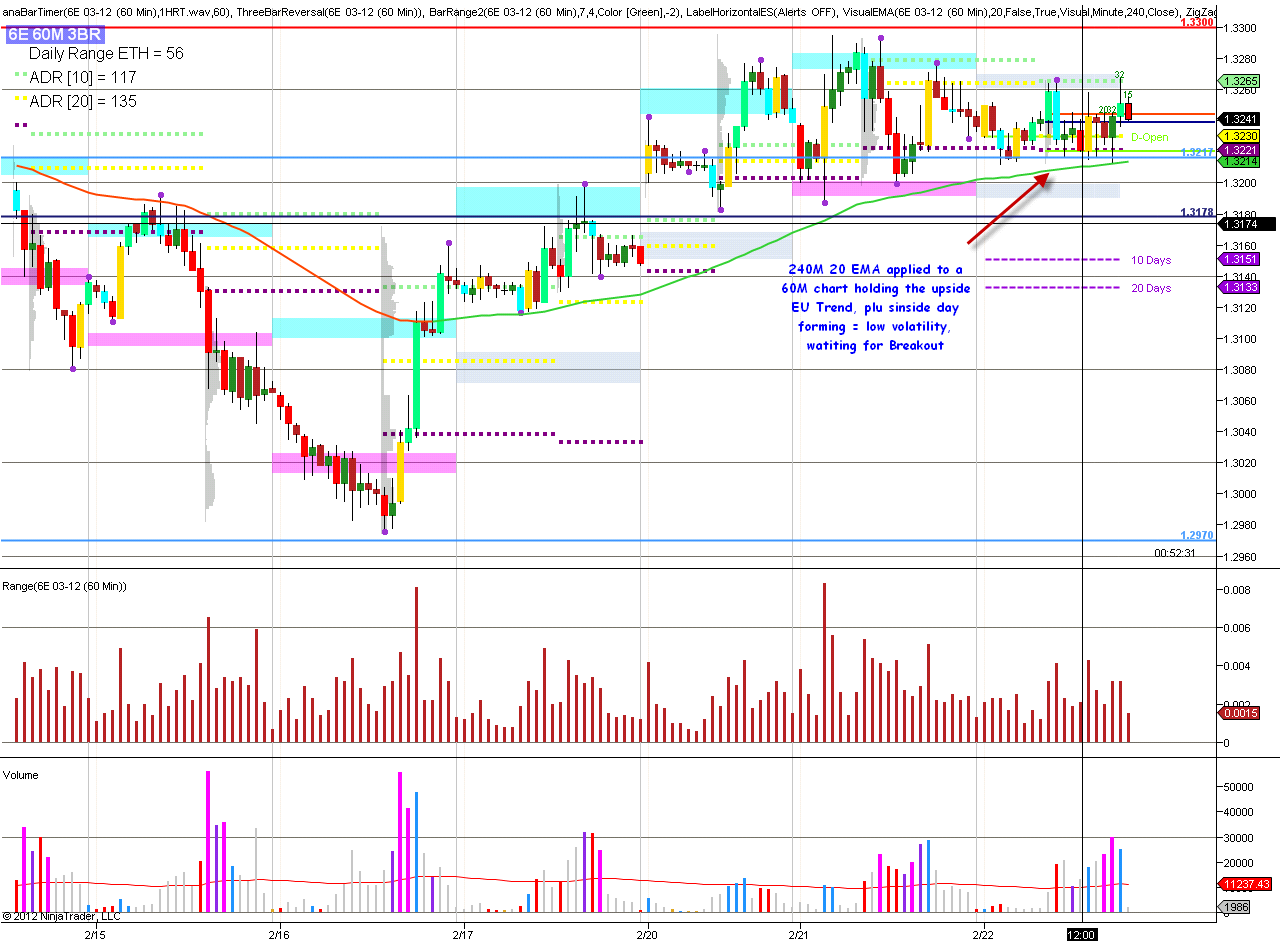Click the 1.3100 price axis label
This screenshot has width=1280, height=949.
point(1239,338)
